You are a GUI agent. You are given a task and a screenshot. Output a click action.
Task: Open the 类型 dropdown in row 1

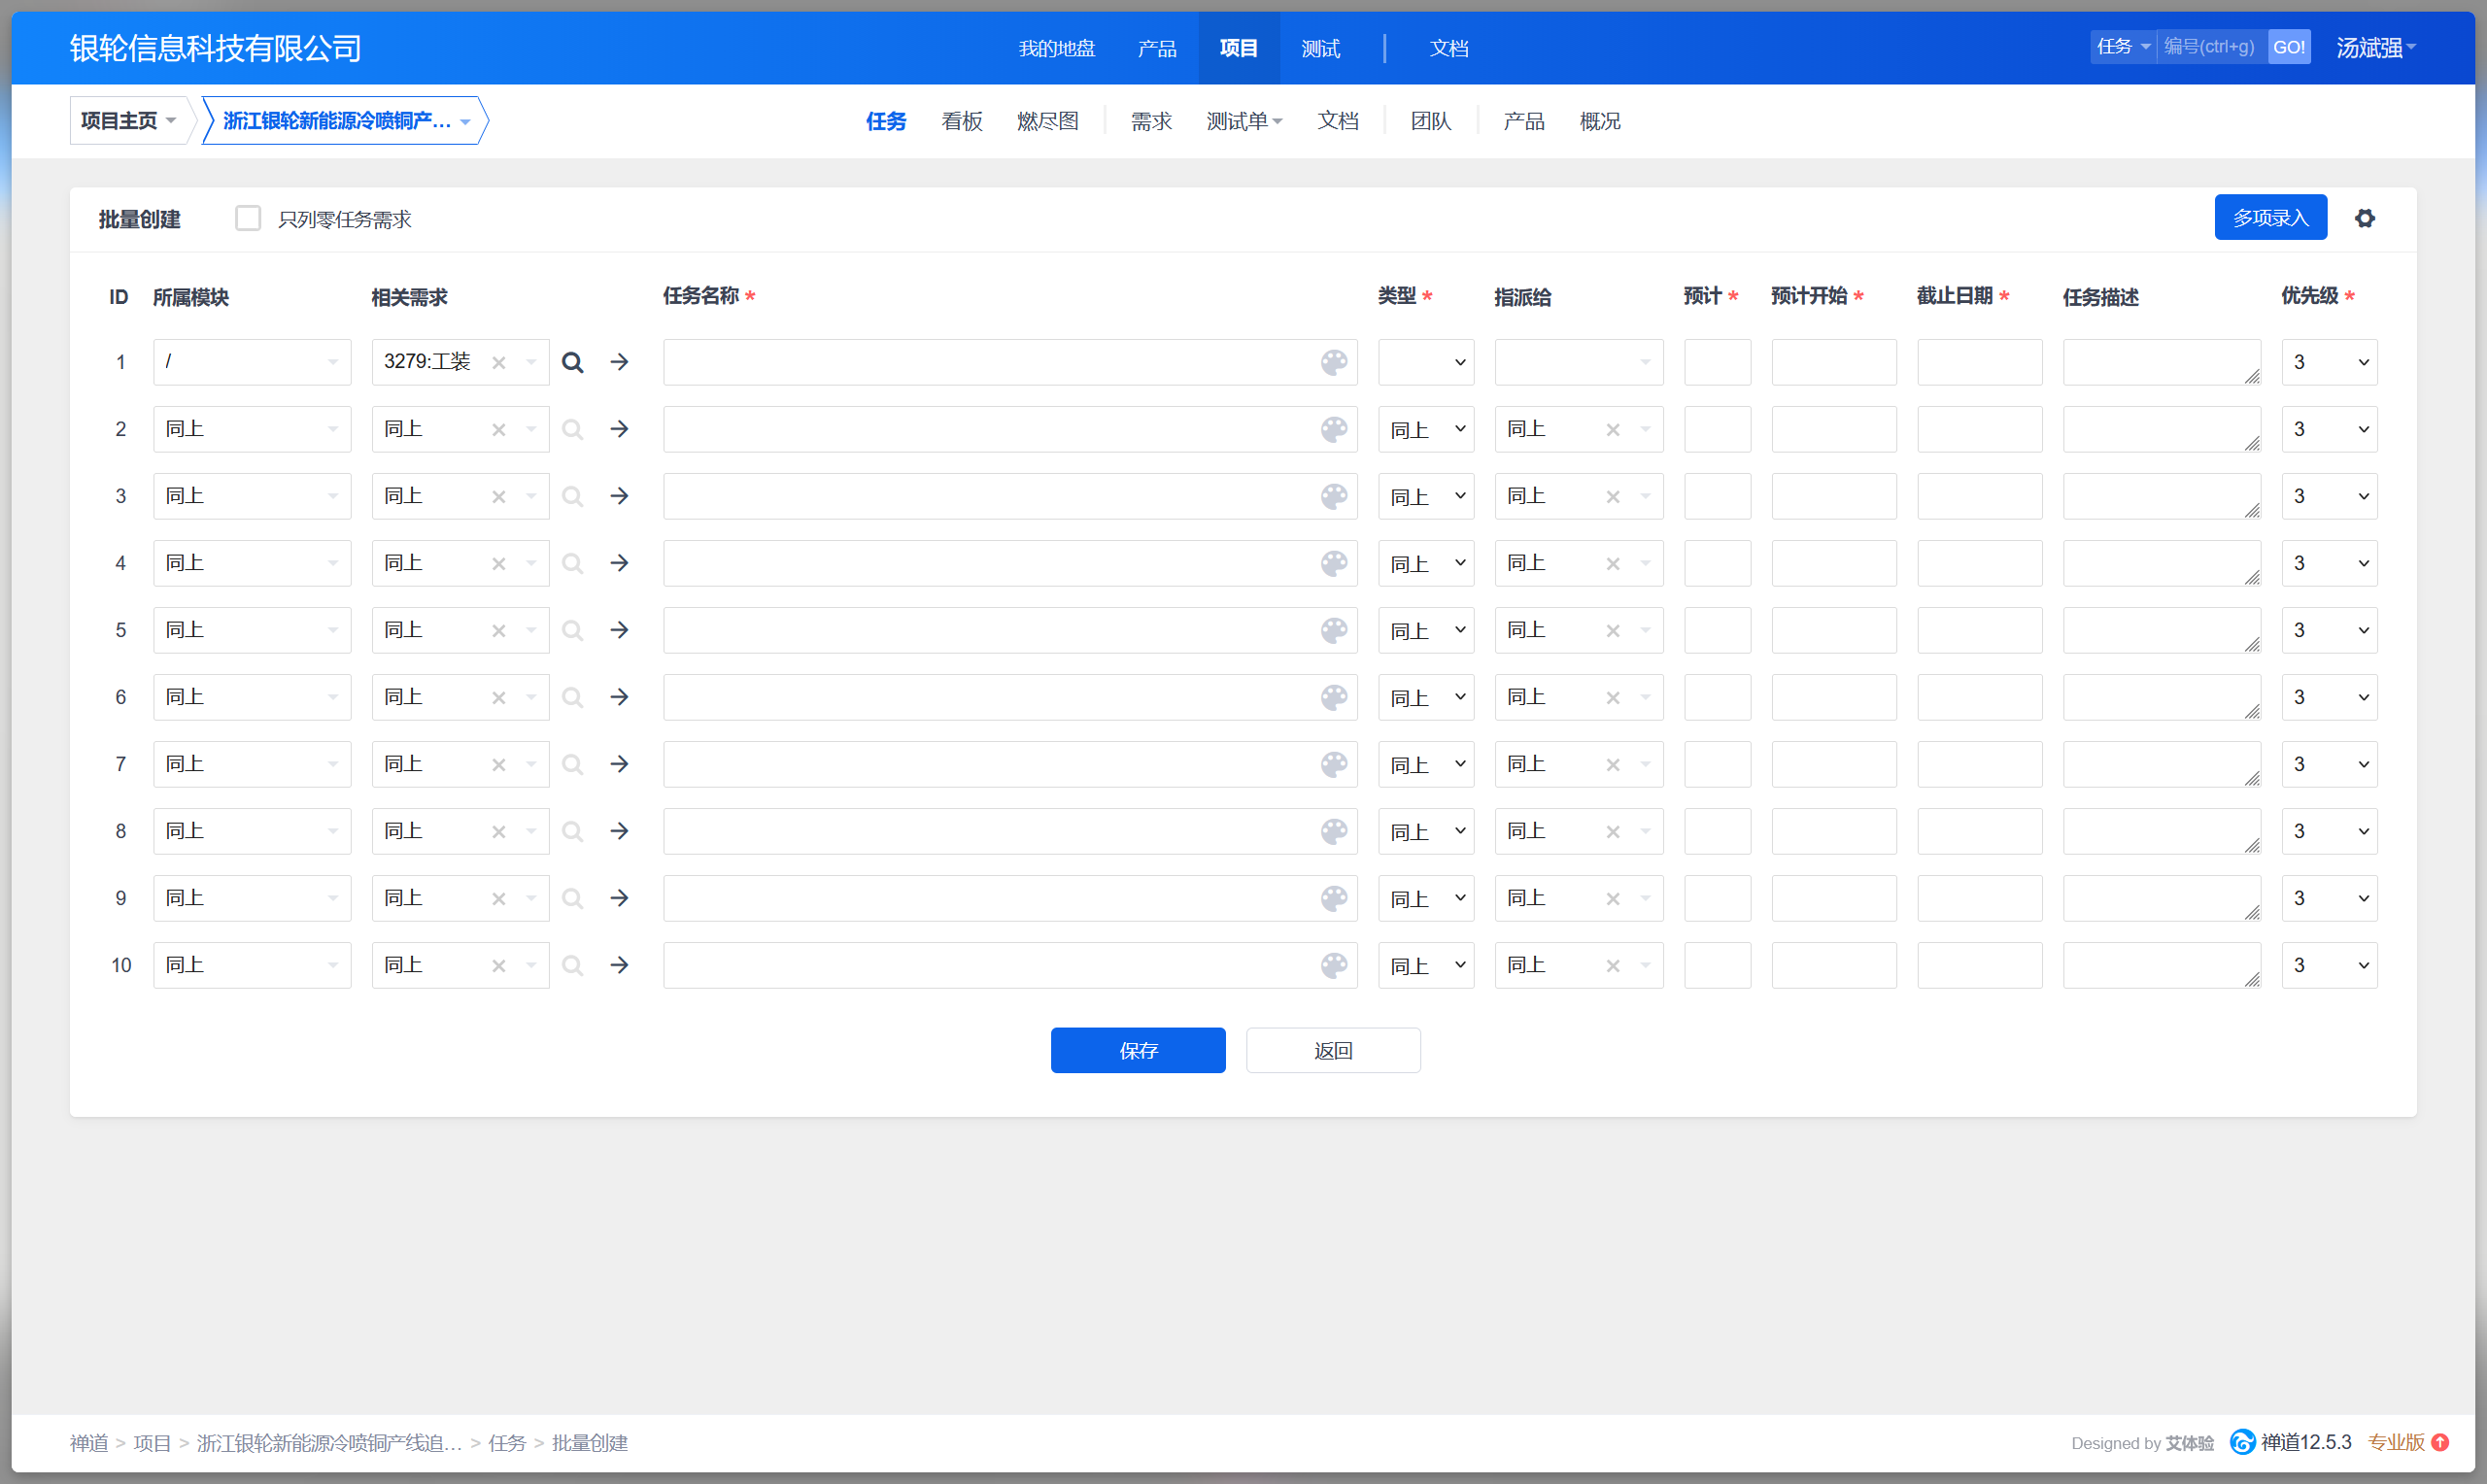[1425, 362]
